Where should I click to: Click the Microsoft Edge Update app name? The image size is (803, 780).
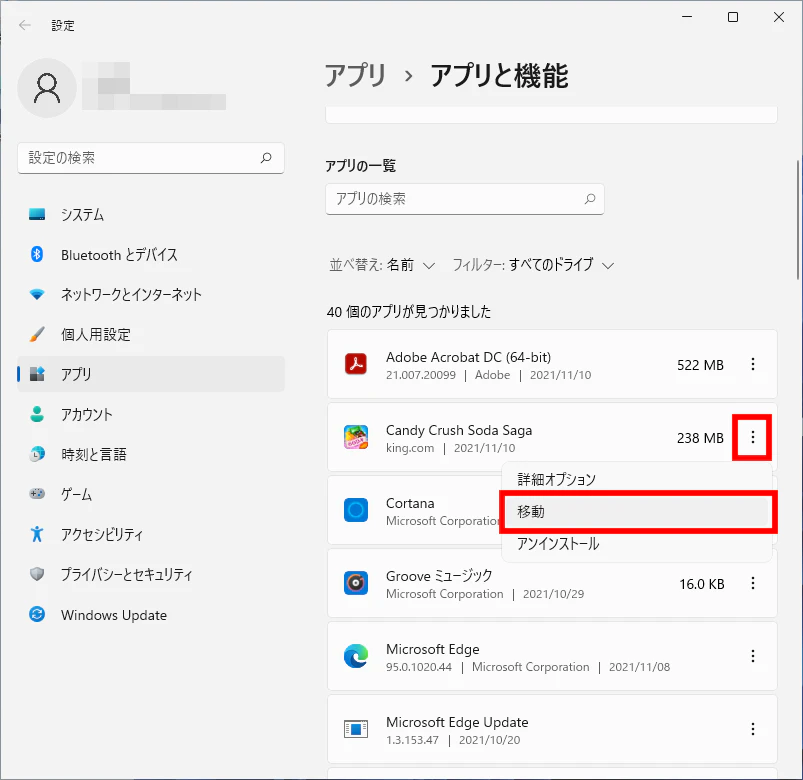pos(457,722)
